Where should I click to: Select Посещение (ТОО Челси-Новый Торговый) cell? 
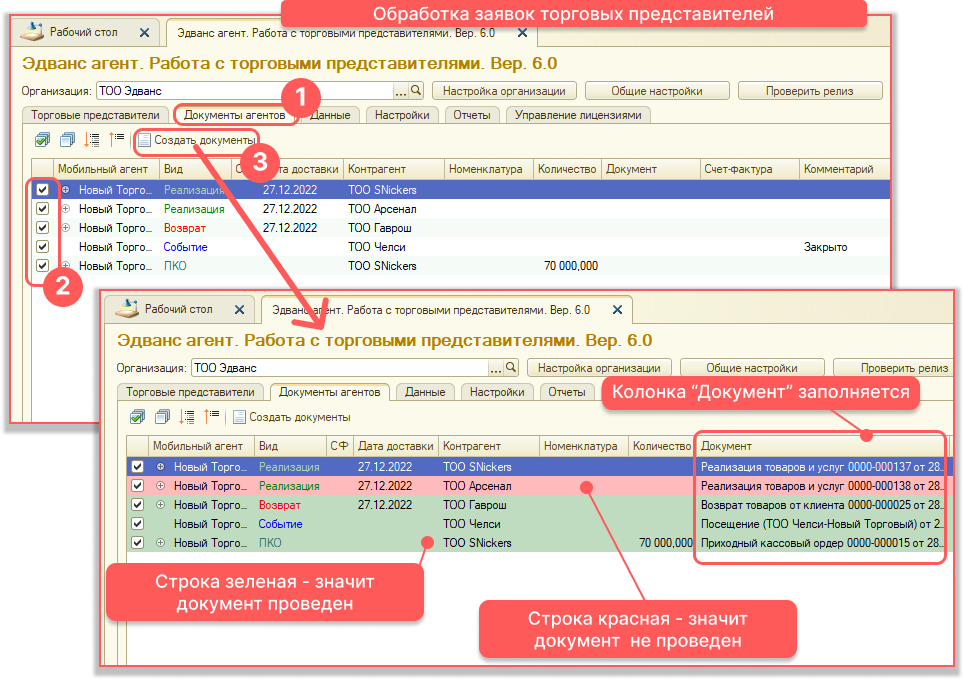[x=820, y=524]
